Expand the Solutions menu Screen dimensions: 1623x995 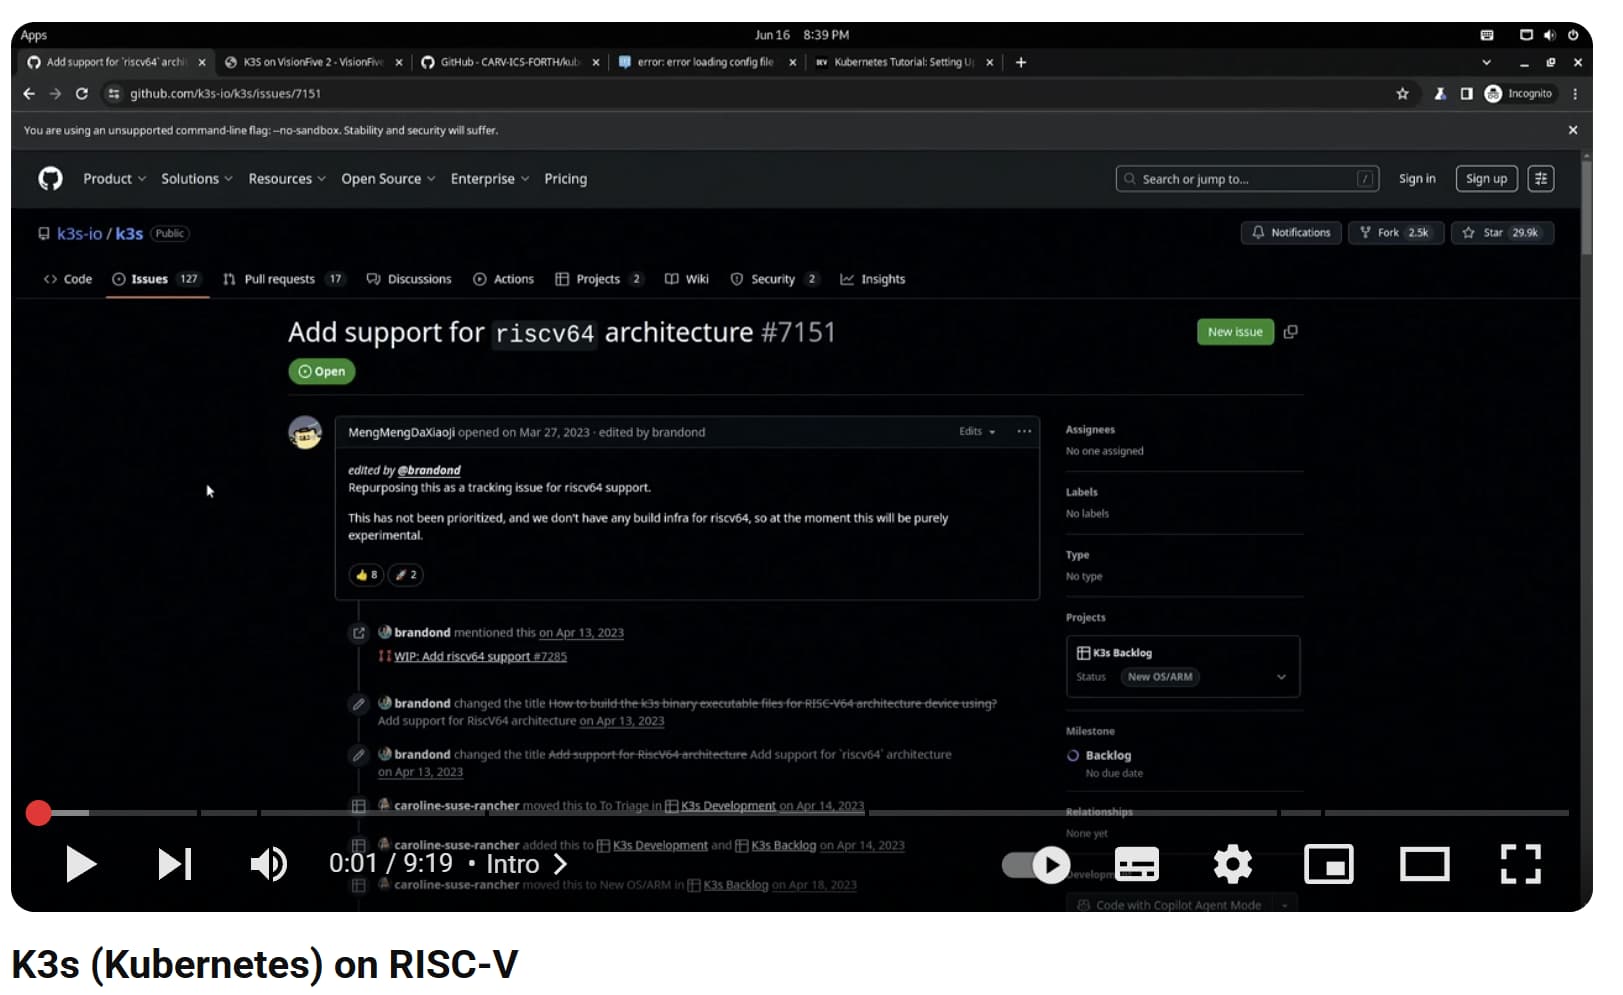tap(196, 179)
